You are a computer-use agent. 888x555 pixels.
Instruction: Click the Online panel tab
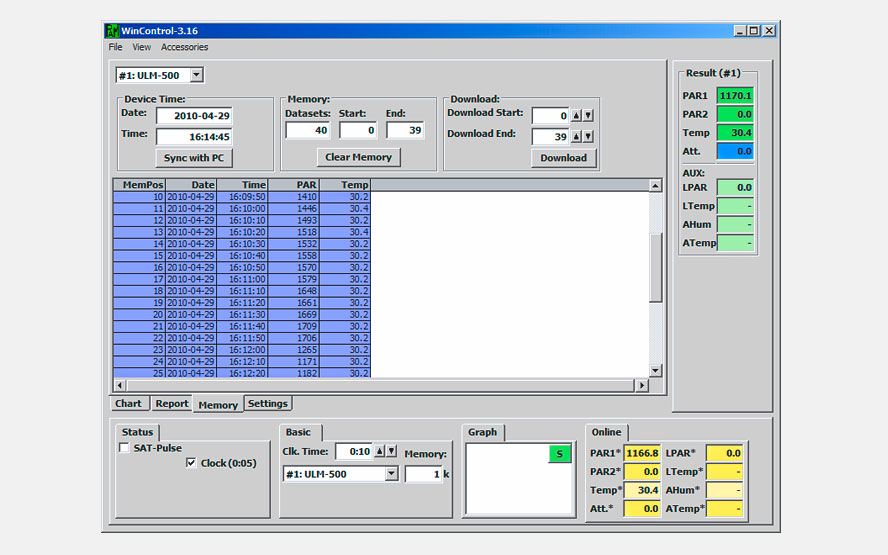coord(607,432)
